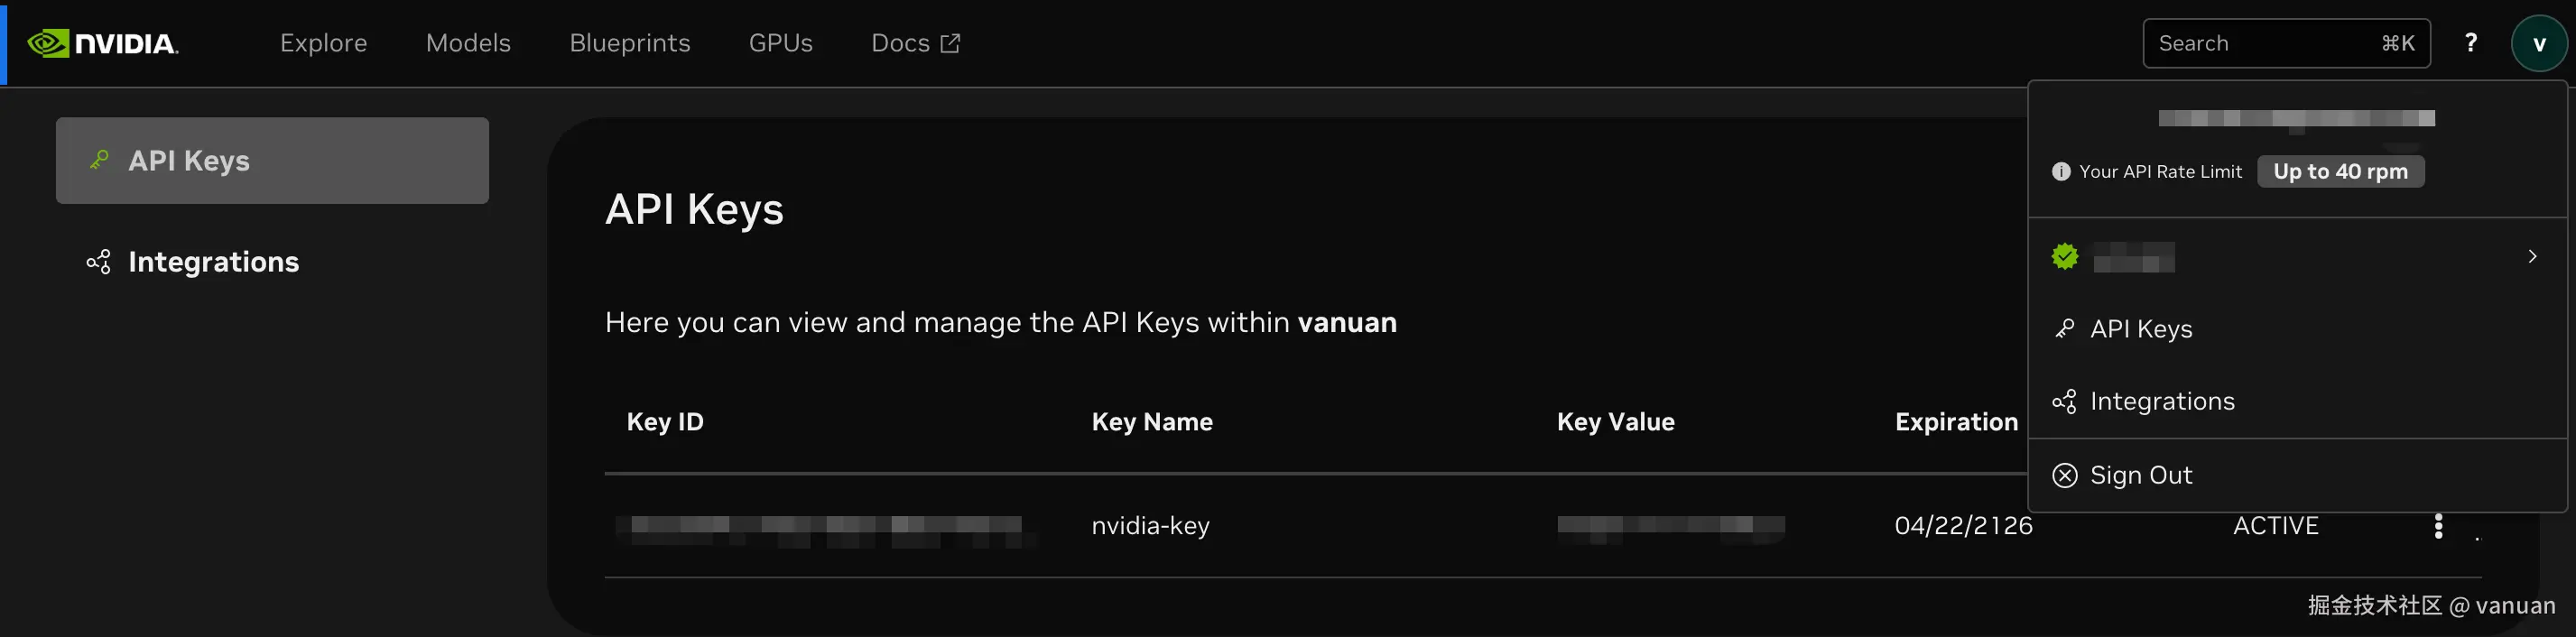Select Integrations in the account dropdown
This screenshot has width=2576, height=637.
click(2161, 401)
